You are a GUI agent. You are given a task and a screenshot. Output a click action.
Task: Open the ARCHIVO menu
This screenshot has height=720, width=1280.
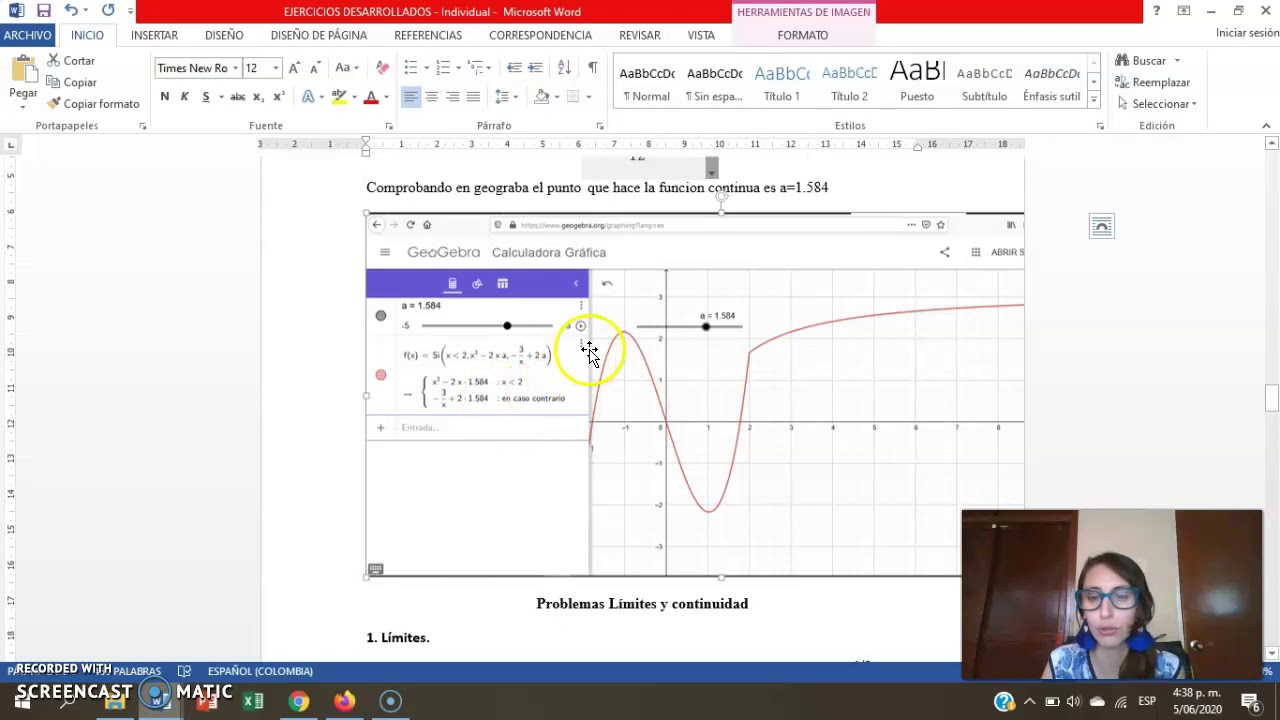point(28,35)
